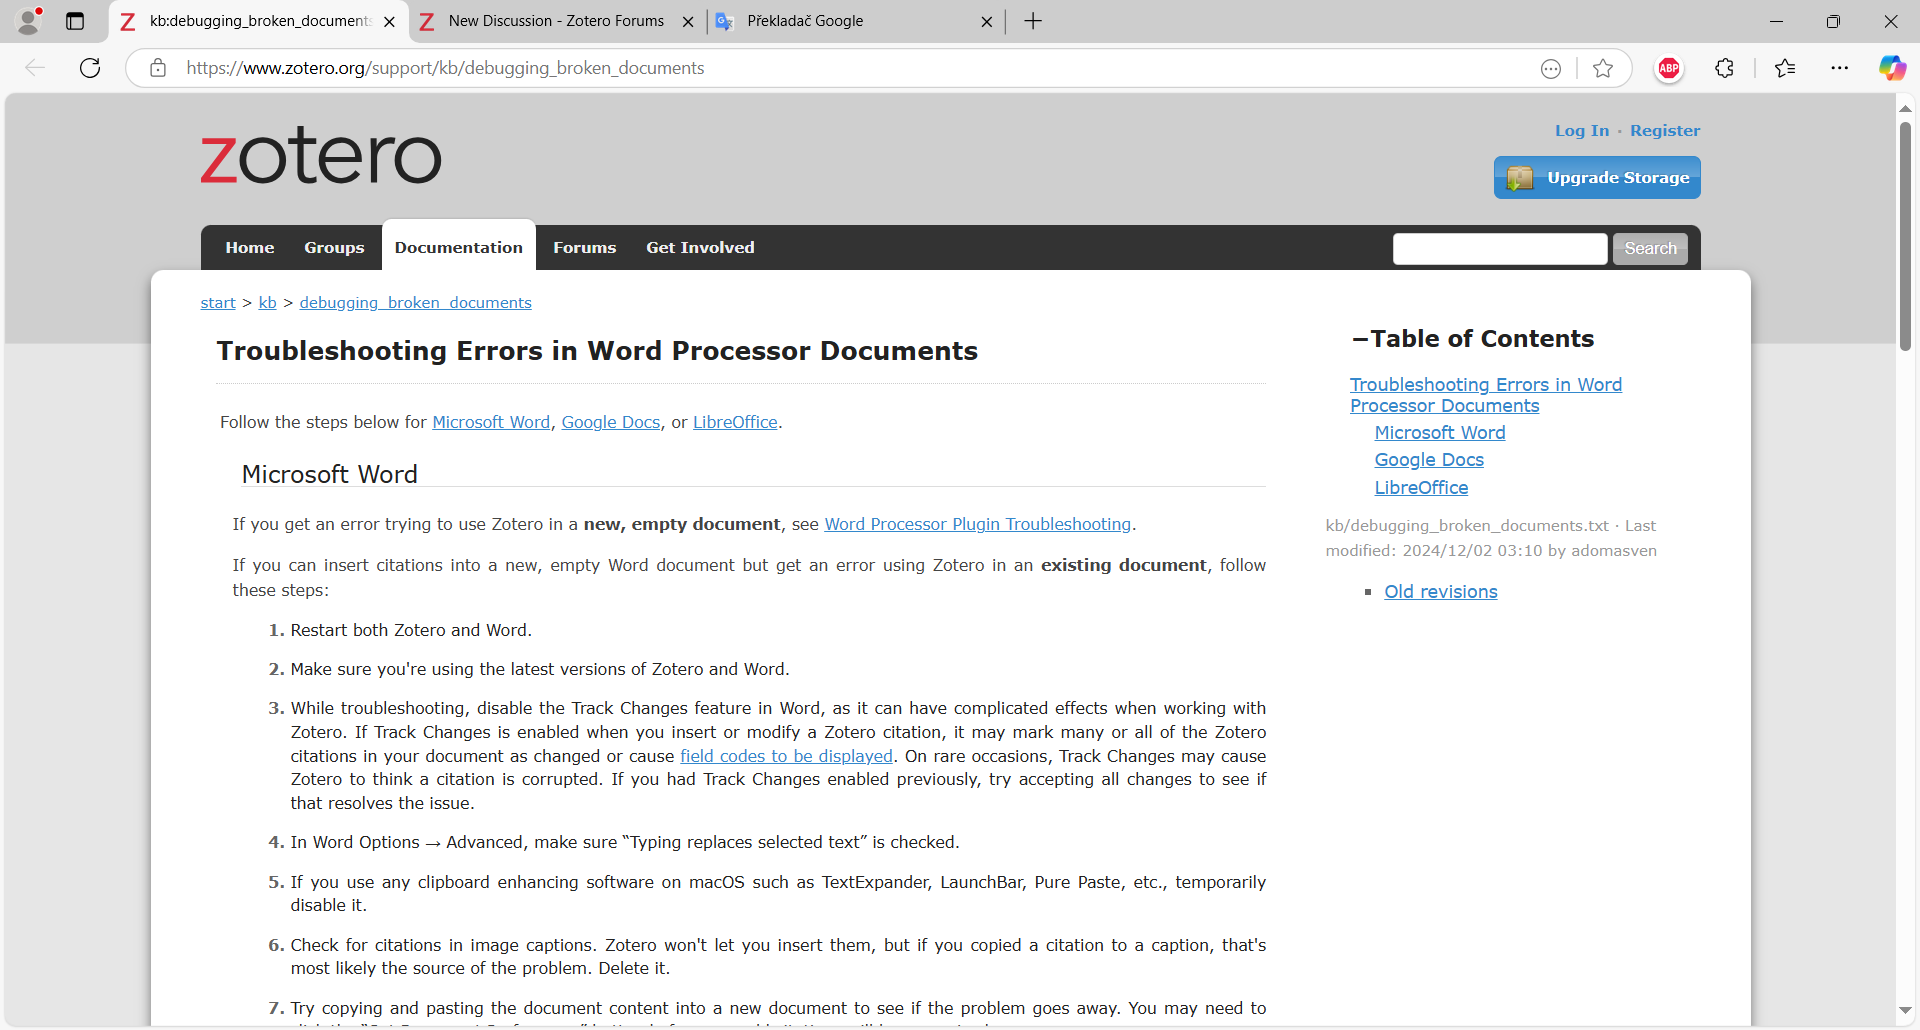The height and width of the screenshot is (1030, 1920).
Task: Click the Search button
Action: pos(1650,249)
